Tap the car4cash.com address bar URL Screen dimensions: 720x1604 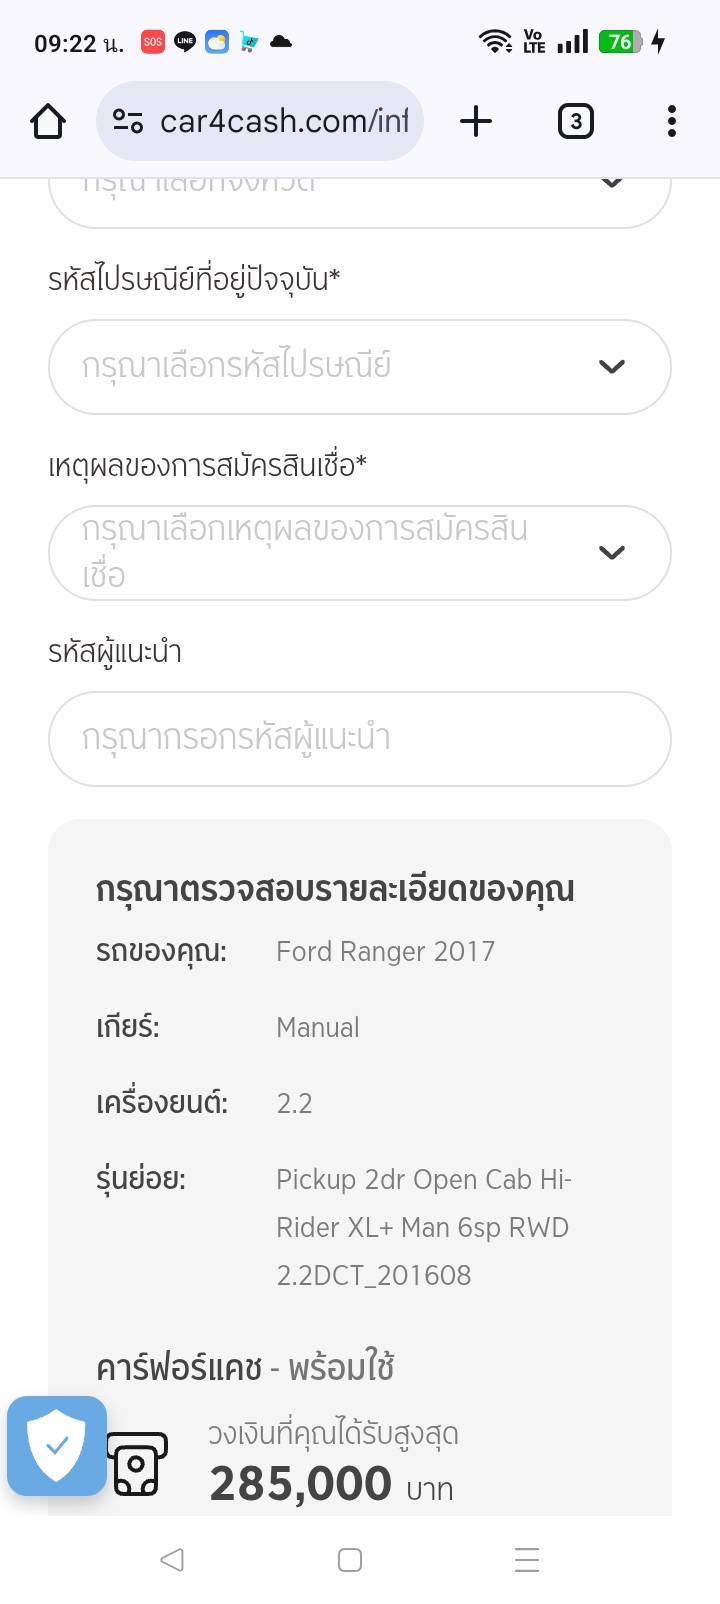(x=284, y=122)
